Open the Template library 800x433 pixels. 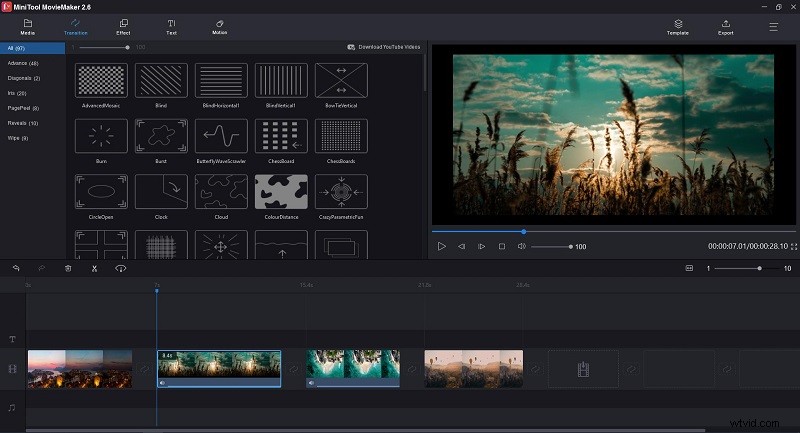pyautogui.click(x=678, y=27)
